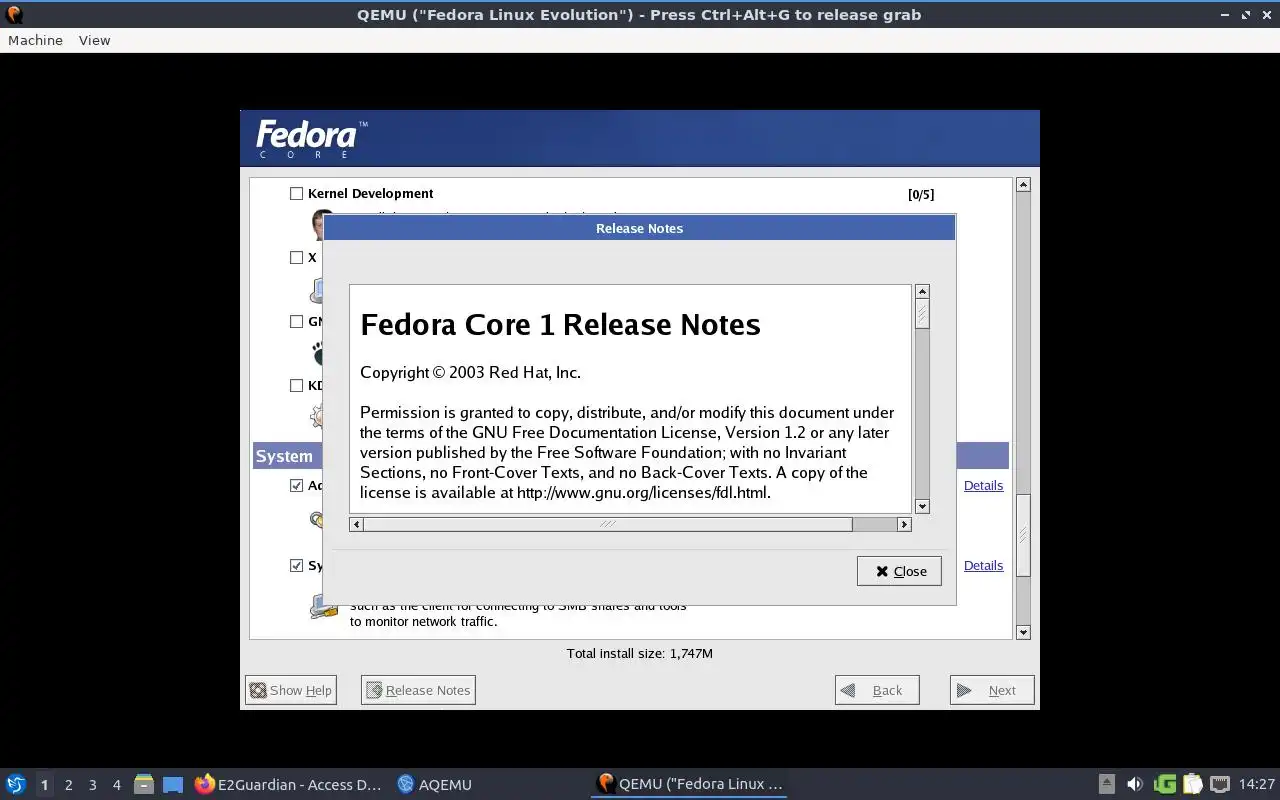Open the View menu

(94, 40)
